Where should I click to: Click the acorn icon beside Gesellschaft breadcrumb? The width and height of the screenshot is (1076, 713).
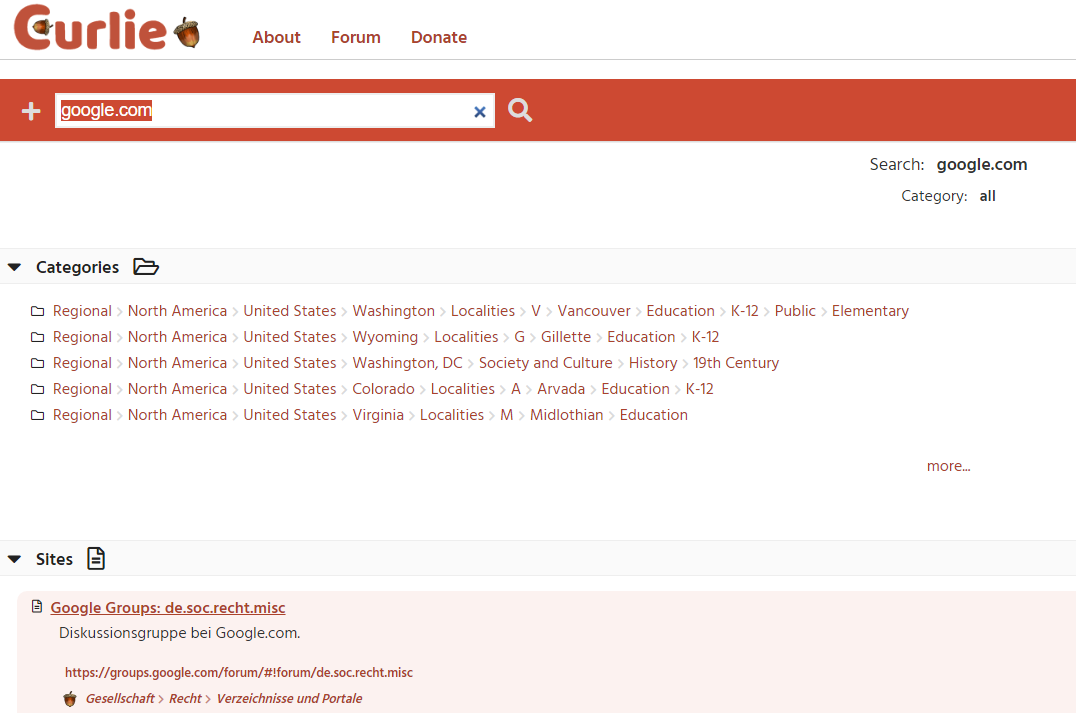click(70, 699)
